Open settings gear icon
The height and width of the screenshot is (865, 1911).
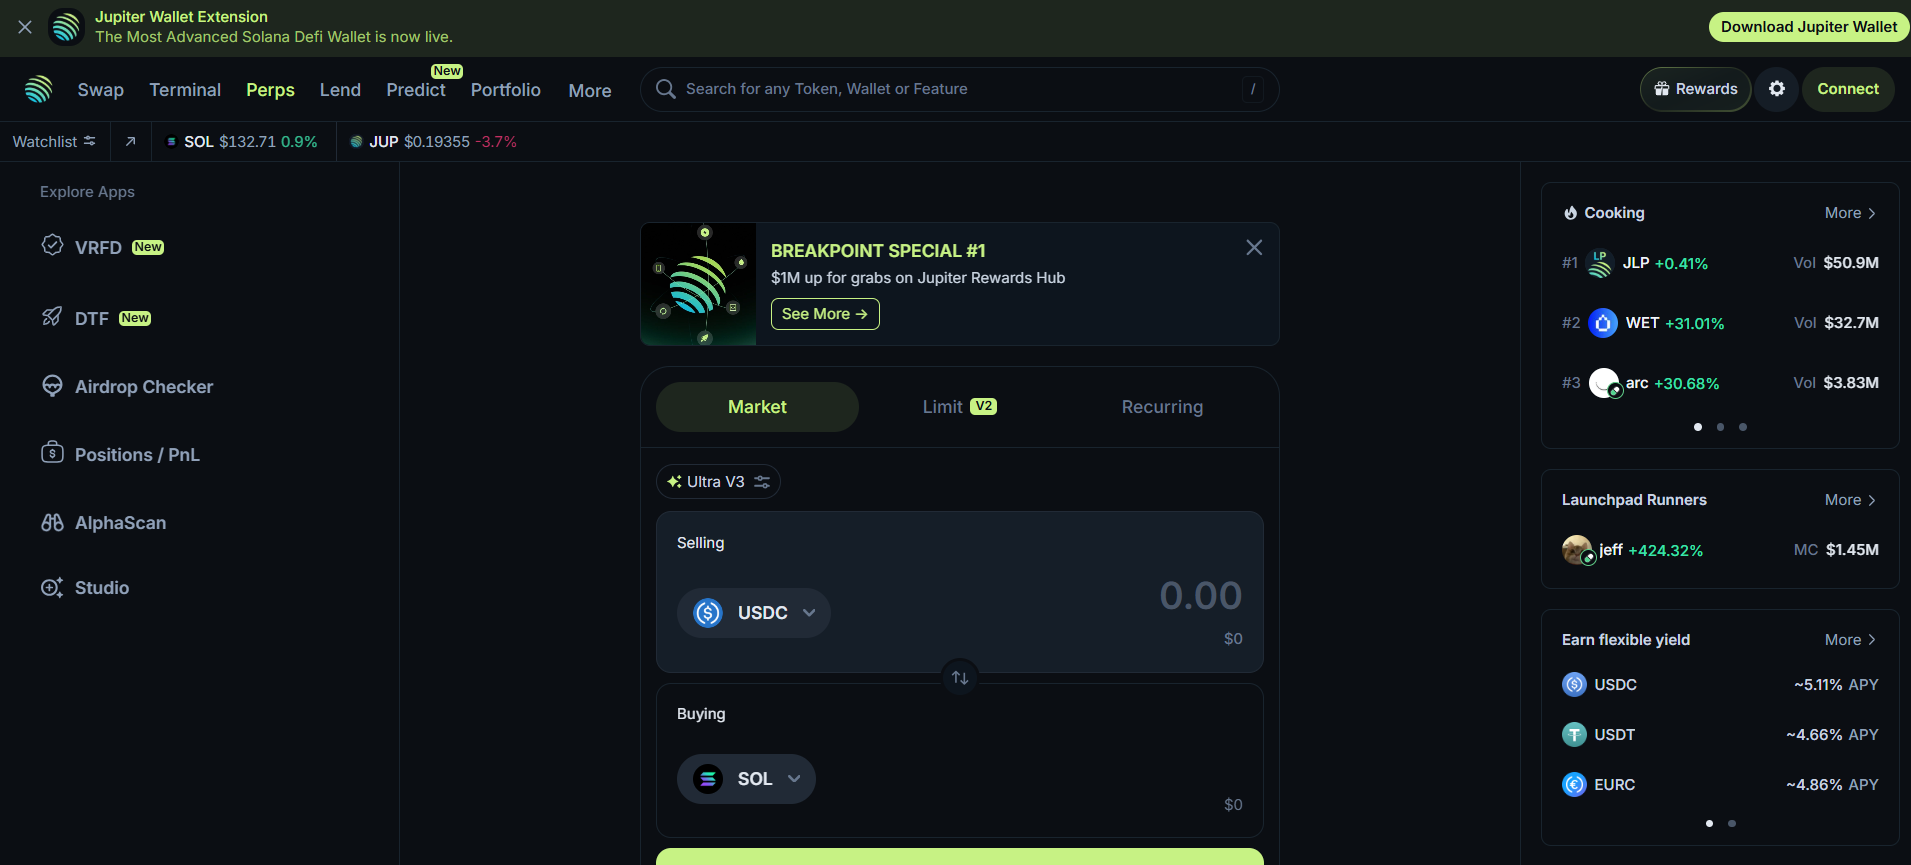[1776, 89]
